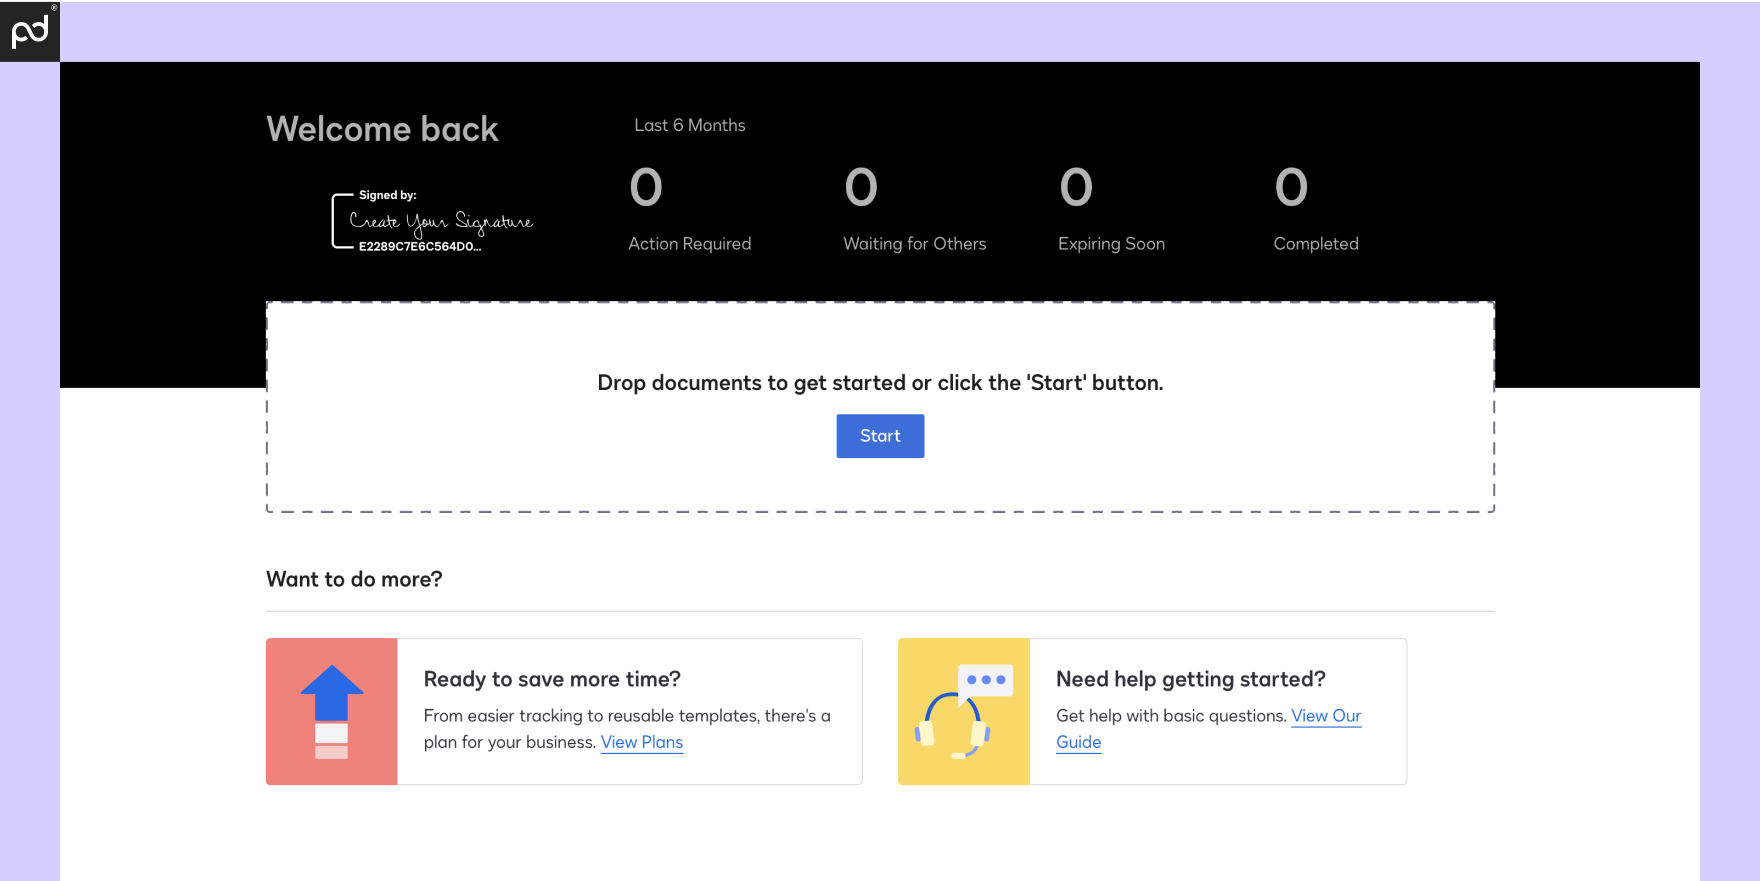Click the Welcome back heading

click(x=382, y=129)
